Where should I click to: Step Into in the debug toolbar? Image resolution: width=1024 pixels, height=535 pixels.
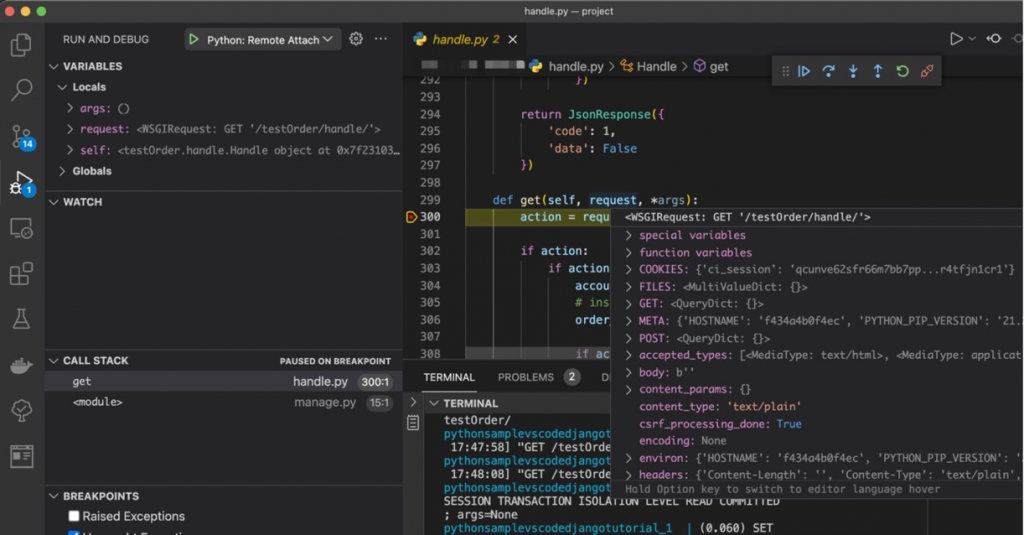[853, 71]
